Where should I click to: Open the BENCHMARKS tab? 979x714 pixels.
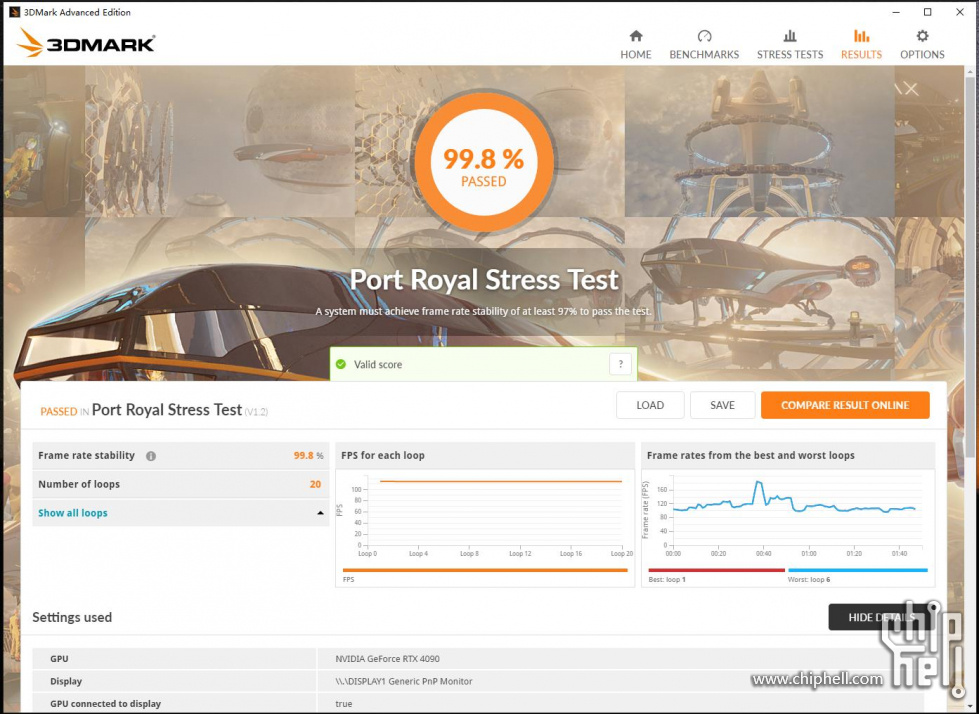[704, 44]
